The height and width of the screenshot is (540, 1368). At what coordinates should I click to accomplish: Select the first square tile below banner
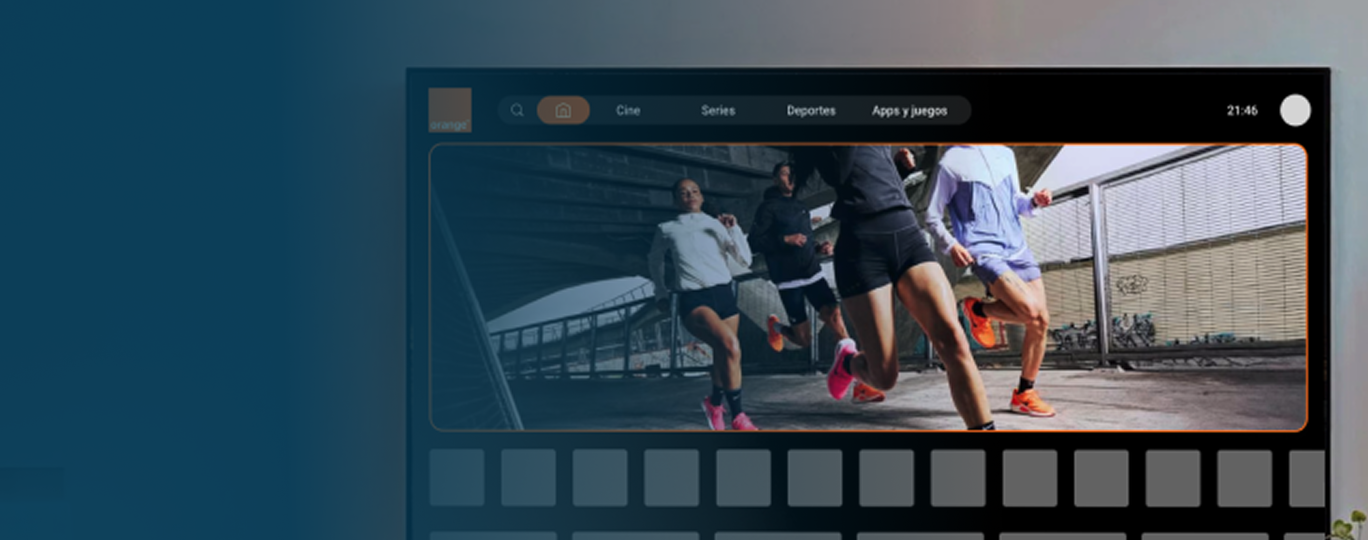point(457,478)
